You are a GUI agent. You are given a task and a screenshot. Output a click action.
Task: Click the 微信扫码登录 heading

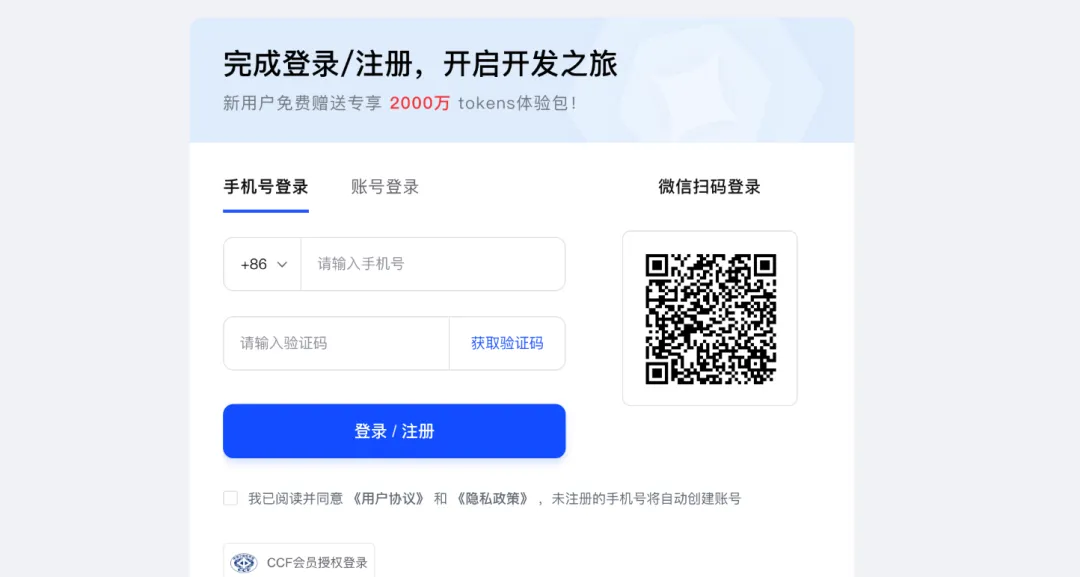709,187
